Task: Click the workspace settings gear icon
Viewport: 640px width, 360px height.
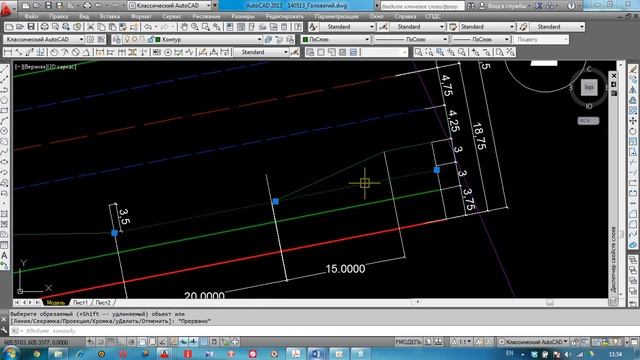Action: 90,40
